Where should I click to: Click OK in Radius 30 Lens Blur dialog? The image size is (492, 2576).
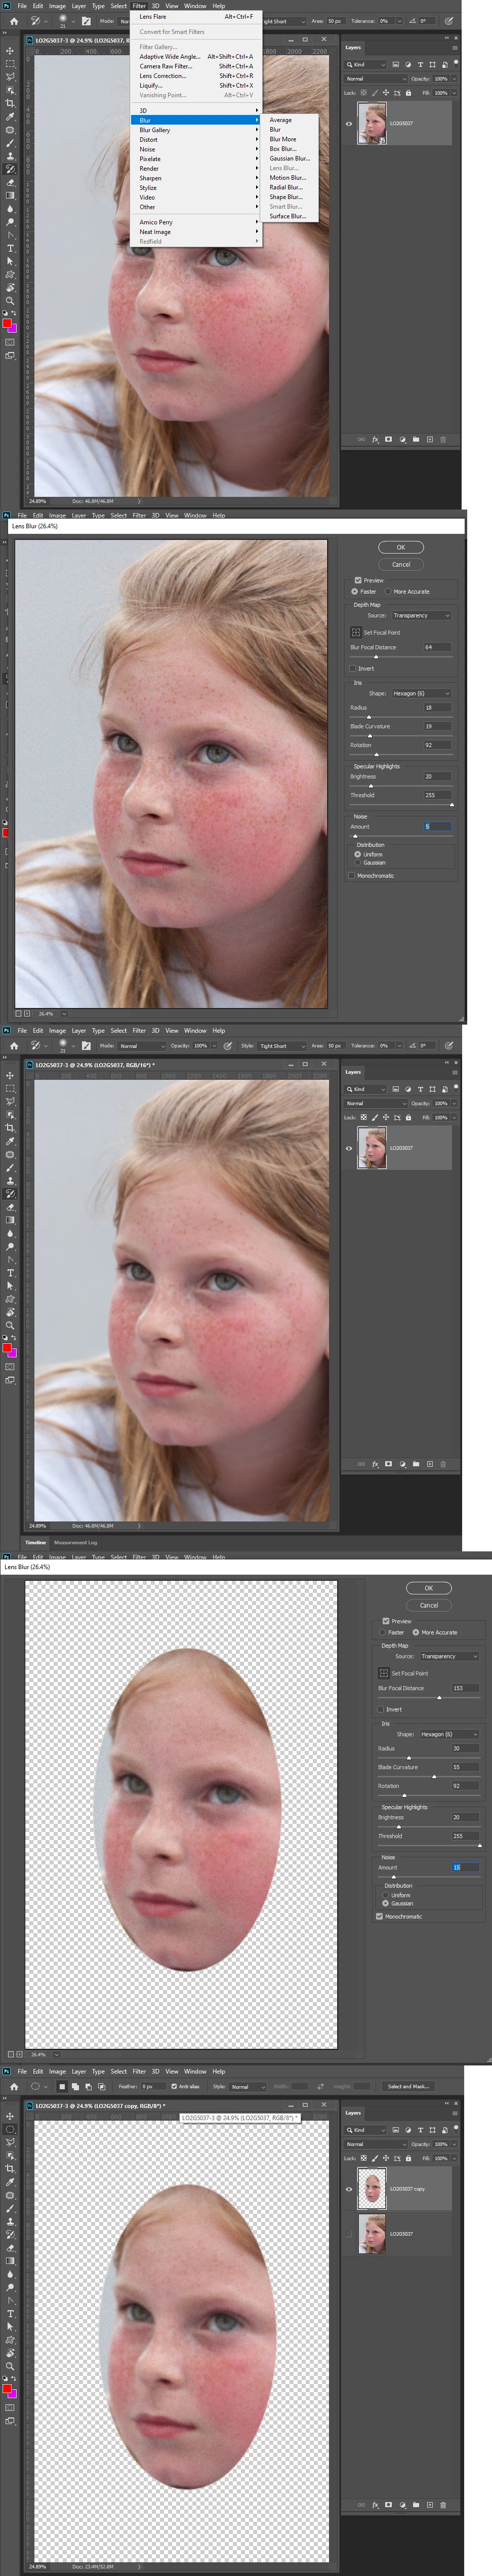coord(429,1588)
